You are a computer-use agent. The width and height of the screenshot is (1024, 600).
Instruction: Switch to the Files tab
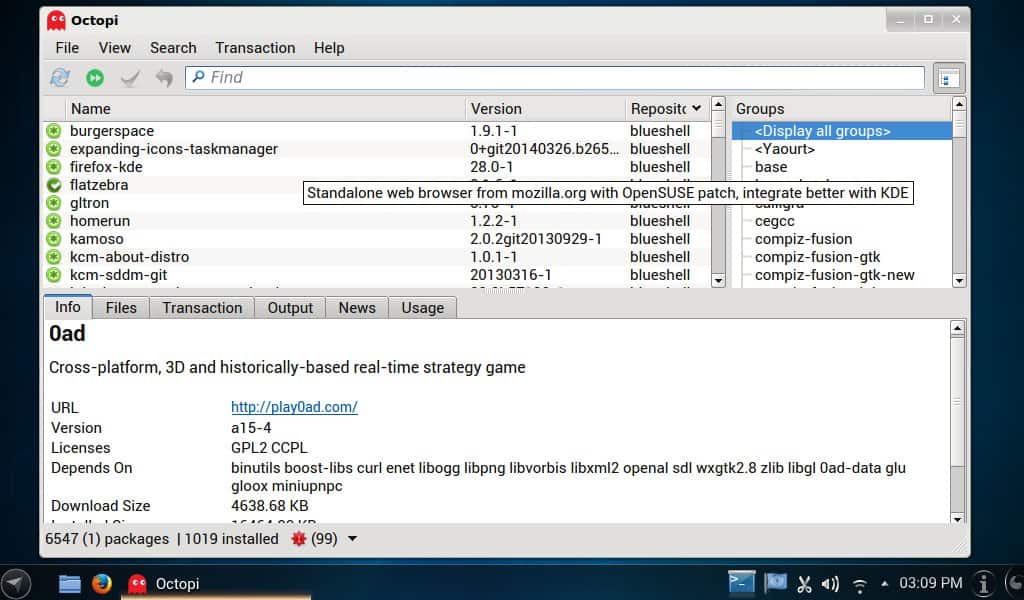[121, 308]
